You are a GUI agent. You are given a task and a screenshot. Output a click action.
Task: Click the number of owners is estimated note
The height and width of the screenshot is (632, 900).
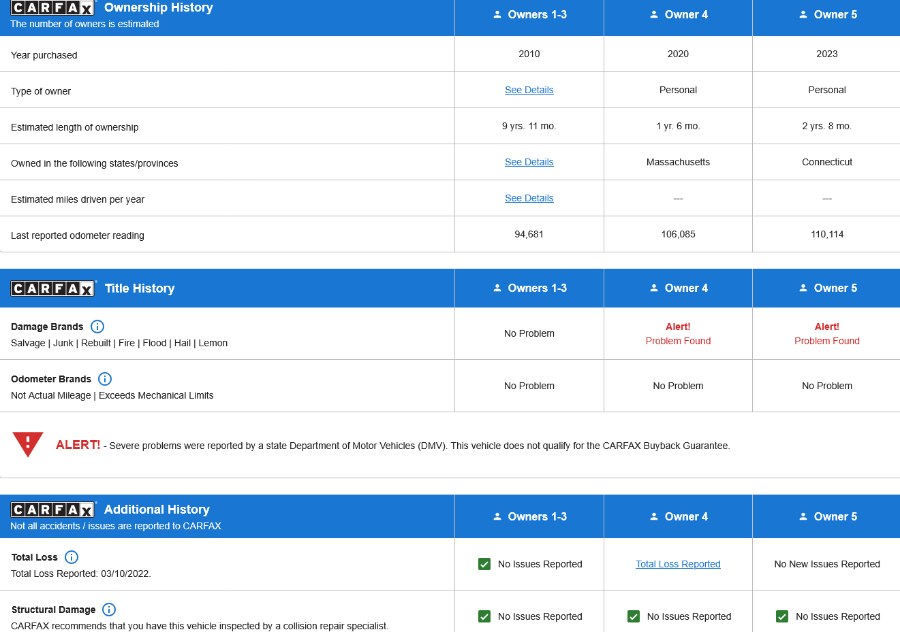click(84, 24)
